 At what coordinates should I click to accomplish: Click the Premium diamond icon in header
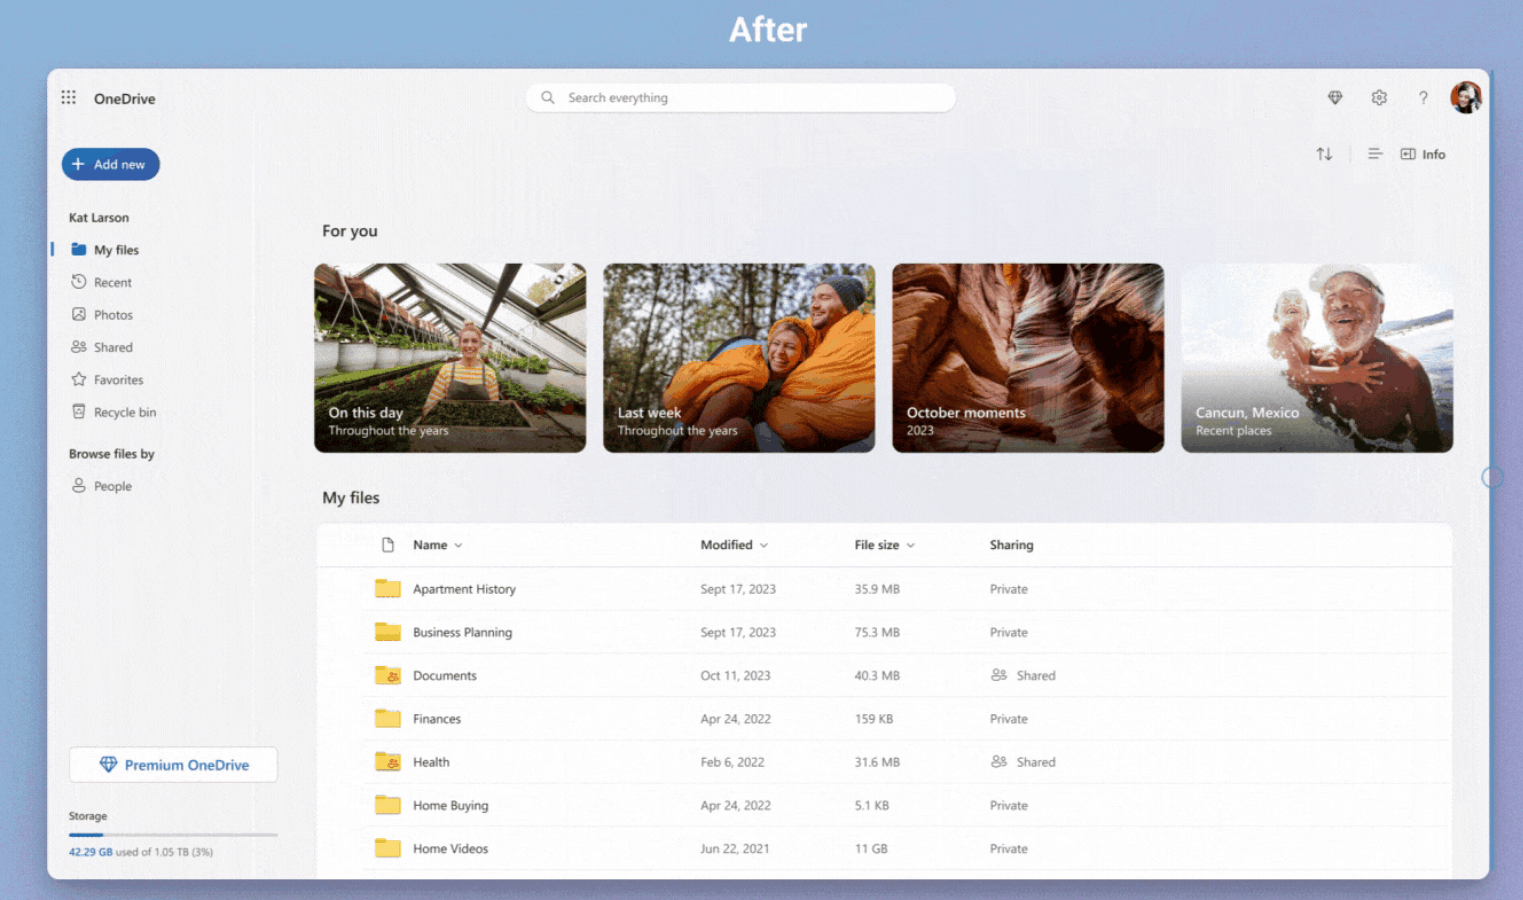click(x=1334, y=98)
